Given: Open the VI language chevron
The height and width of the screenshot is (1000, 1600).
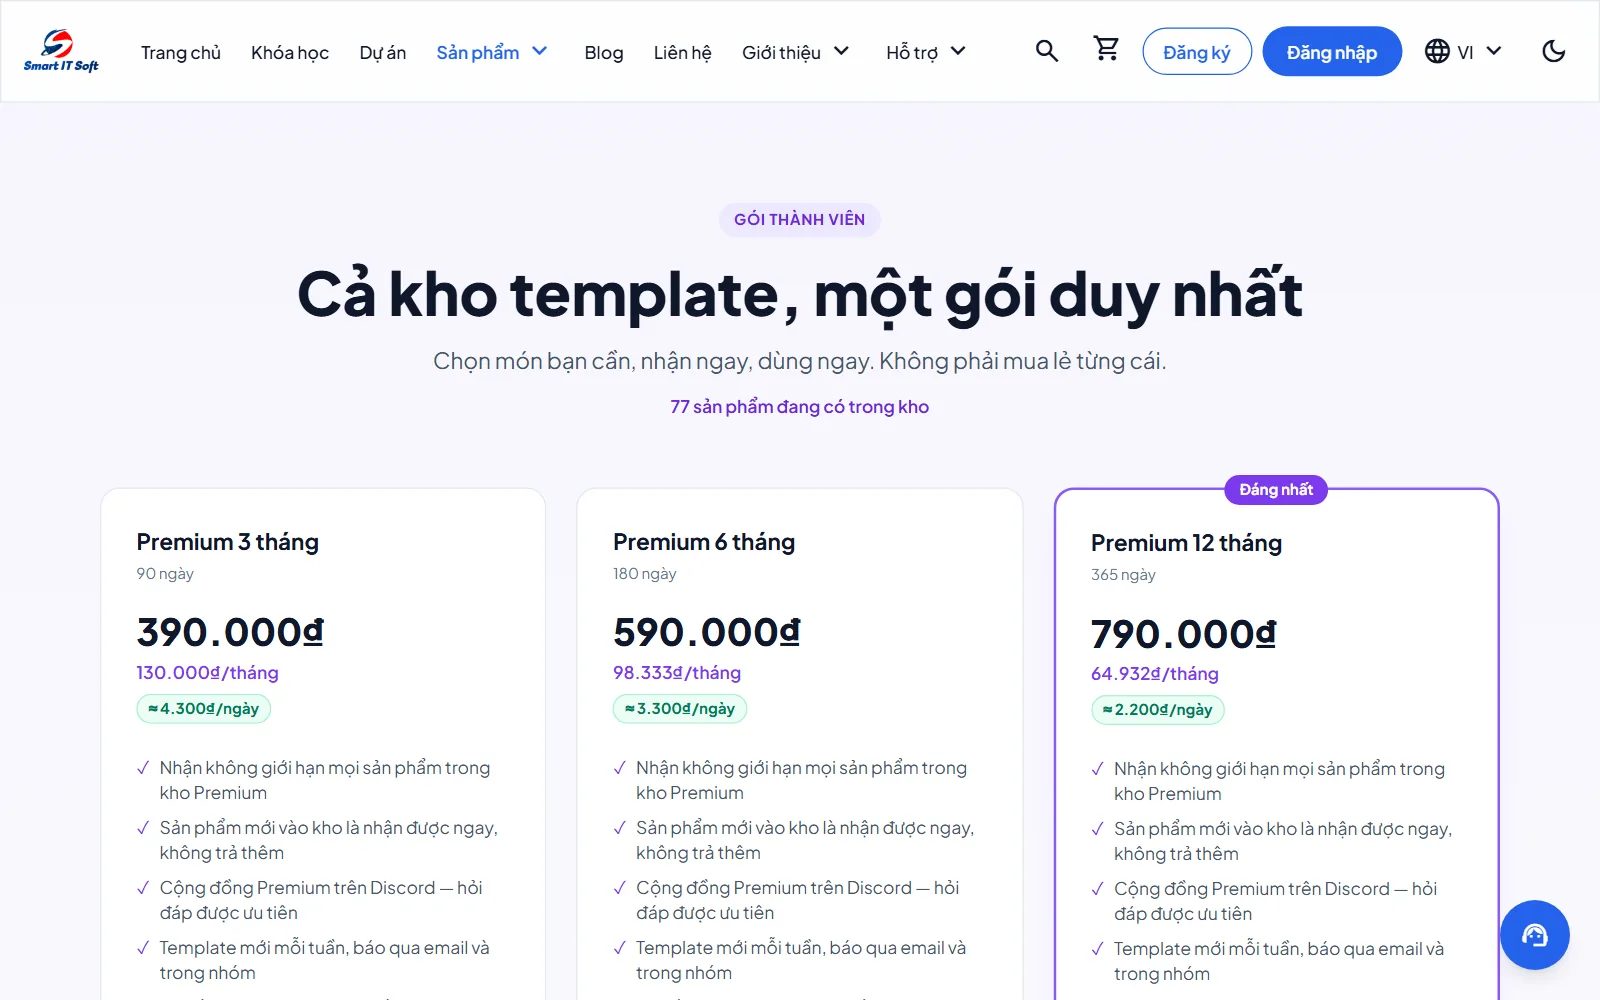Looking at the screenshot, I should coord(1494,51).
